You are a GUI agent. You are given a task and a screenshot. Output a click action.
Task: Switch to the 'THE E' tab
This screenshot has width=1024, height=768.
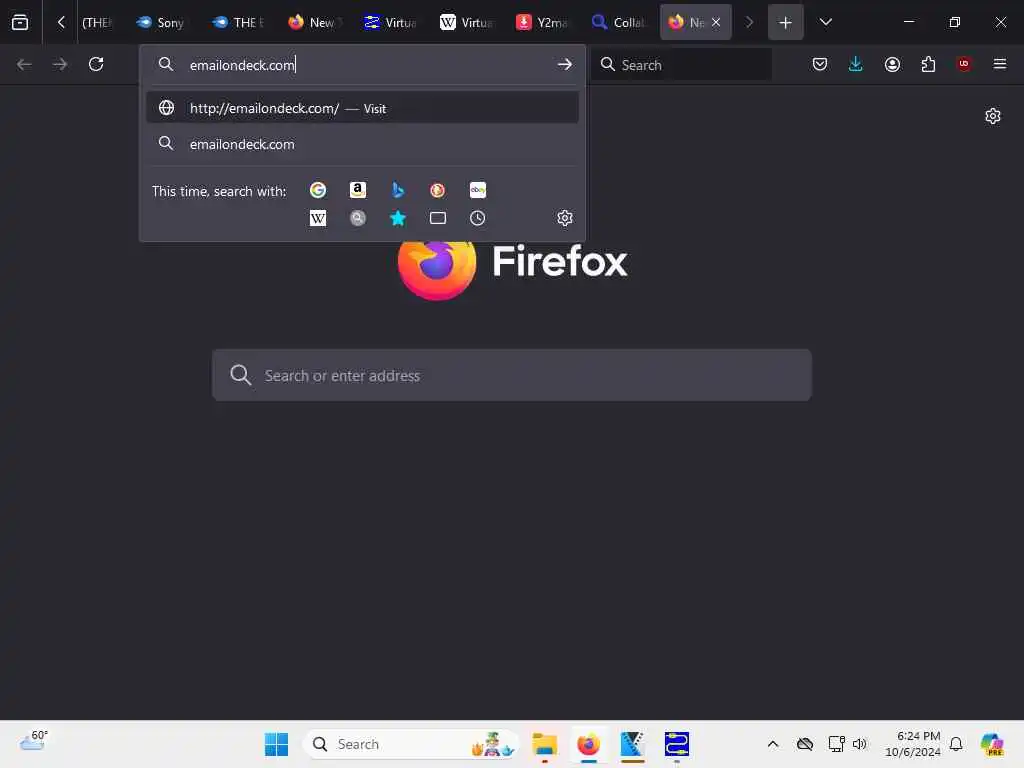pos(238,22)
